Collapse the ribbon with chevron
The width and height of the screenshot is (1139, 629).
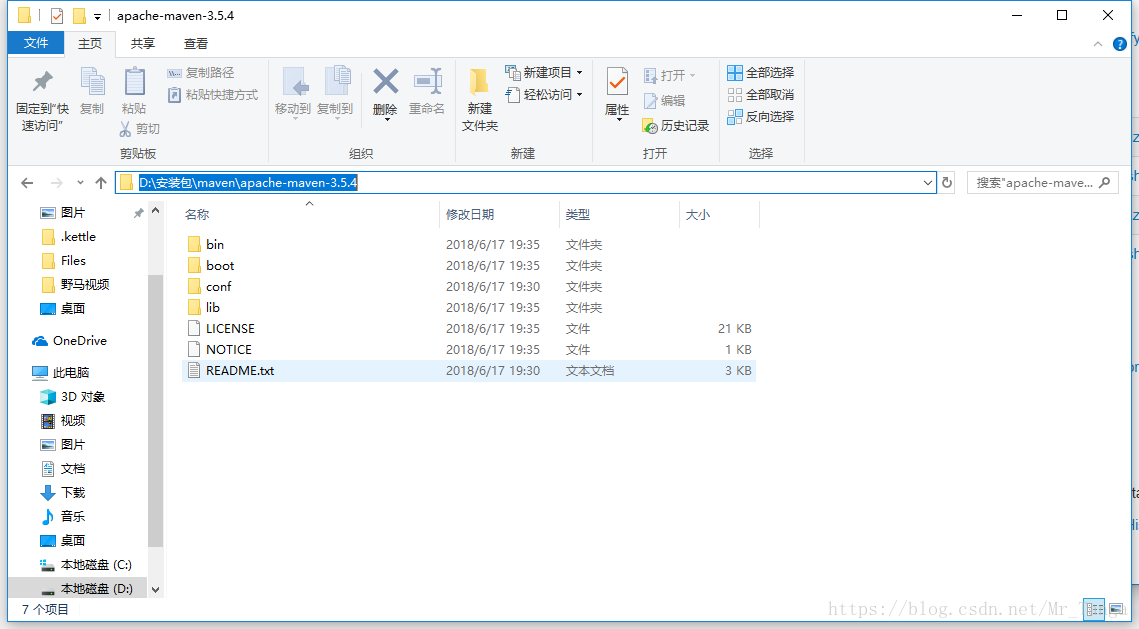pos(1098,44)
